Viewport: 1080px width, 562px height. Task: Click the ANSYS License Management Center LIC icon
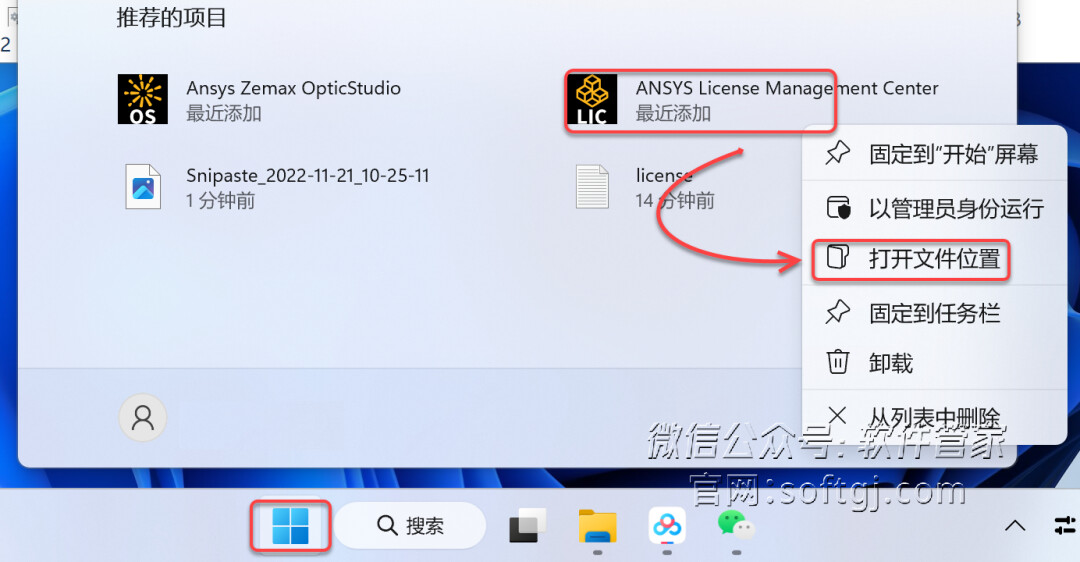592,100
